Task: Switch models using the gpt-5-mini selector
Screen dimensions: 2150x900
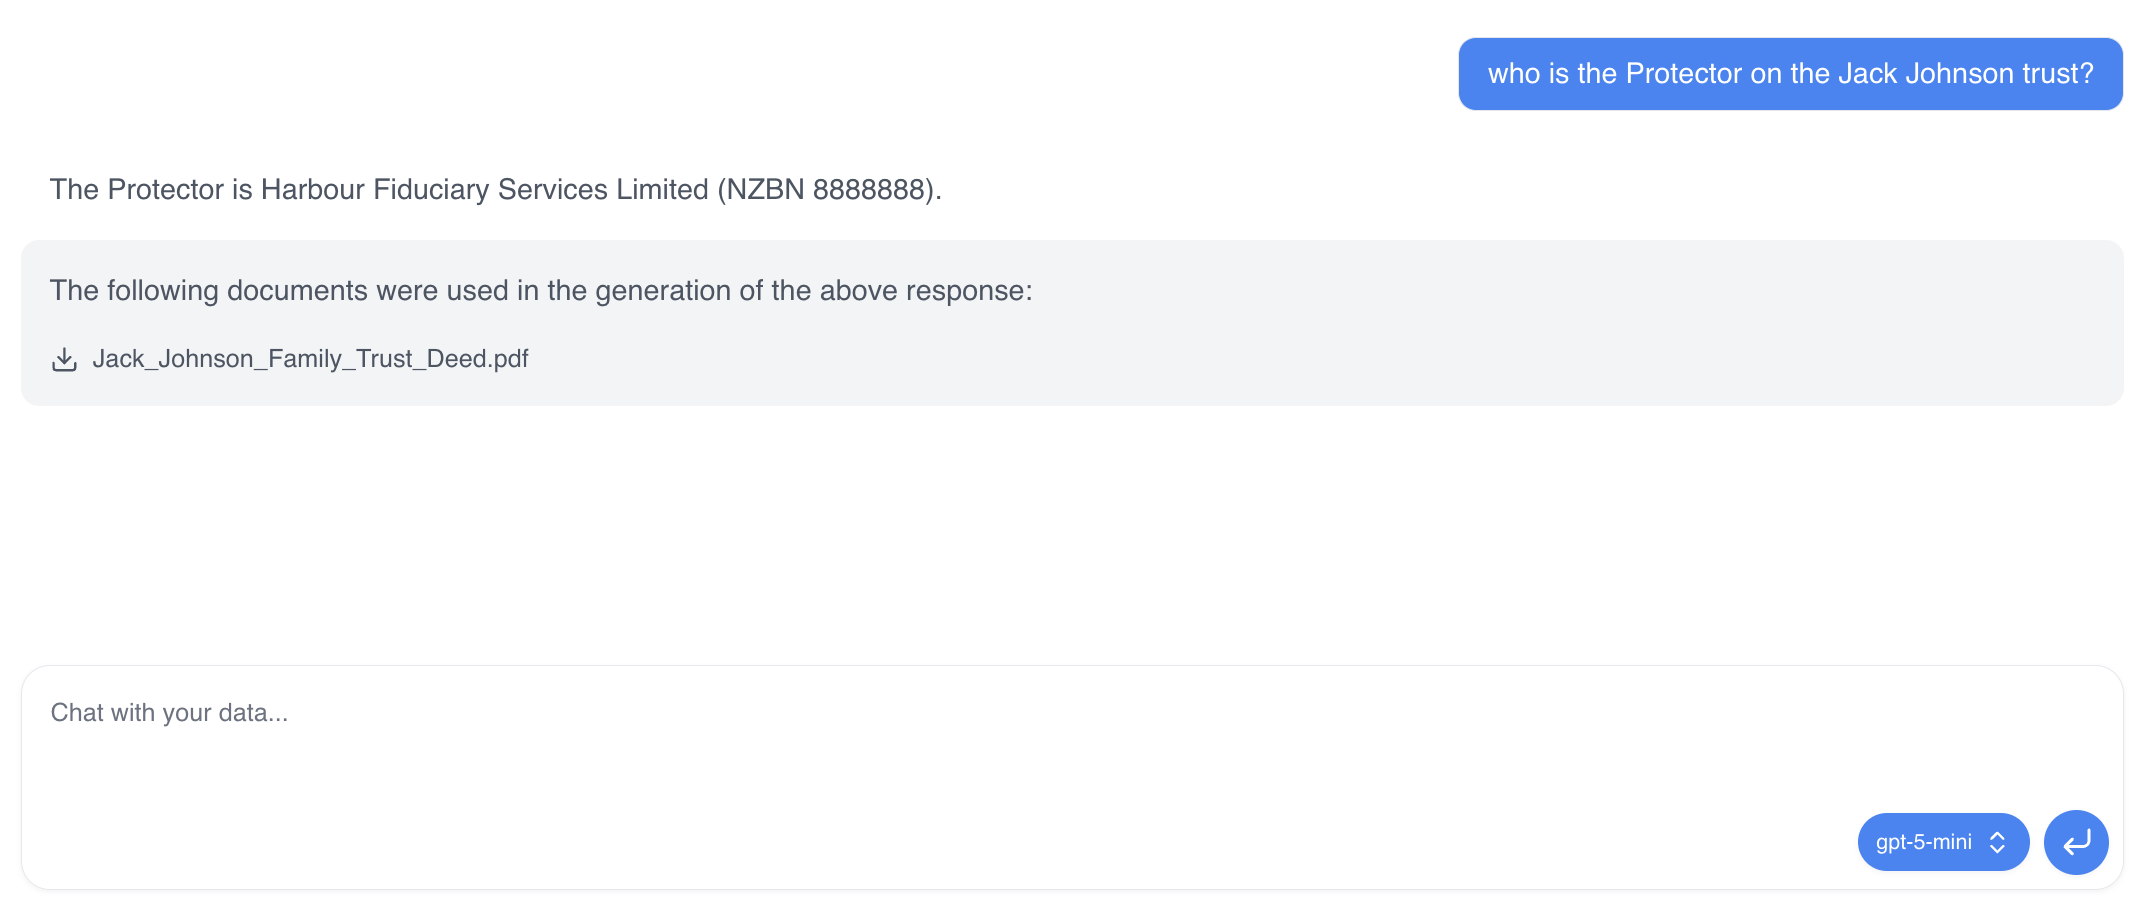Action: click(x=1943, y=842)
